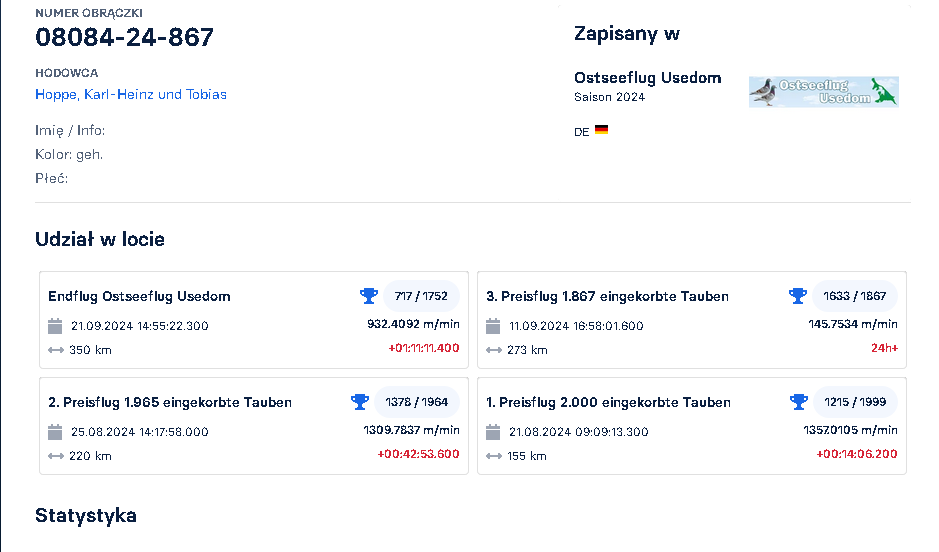The height and width of the screenshot is (552, 939).
Task: Click the trophy icon in Endflug card
Action: tap(369, 296)
